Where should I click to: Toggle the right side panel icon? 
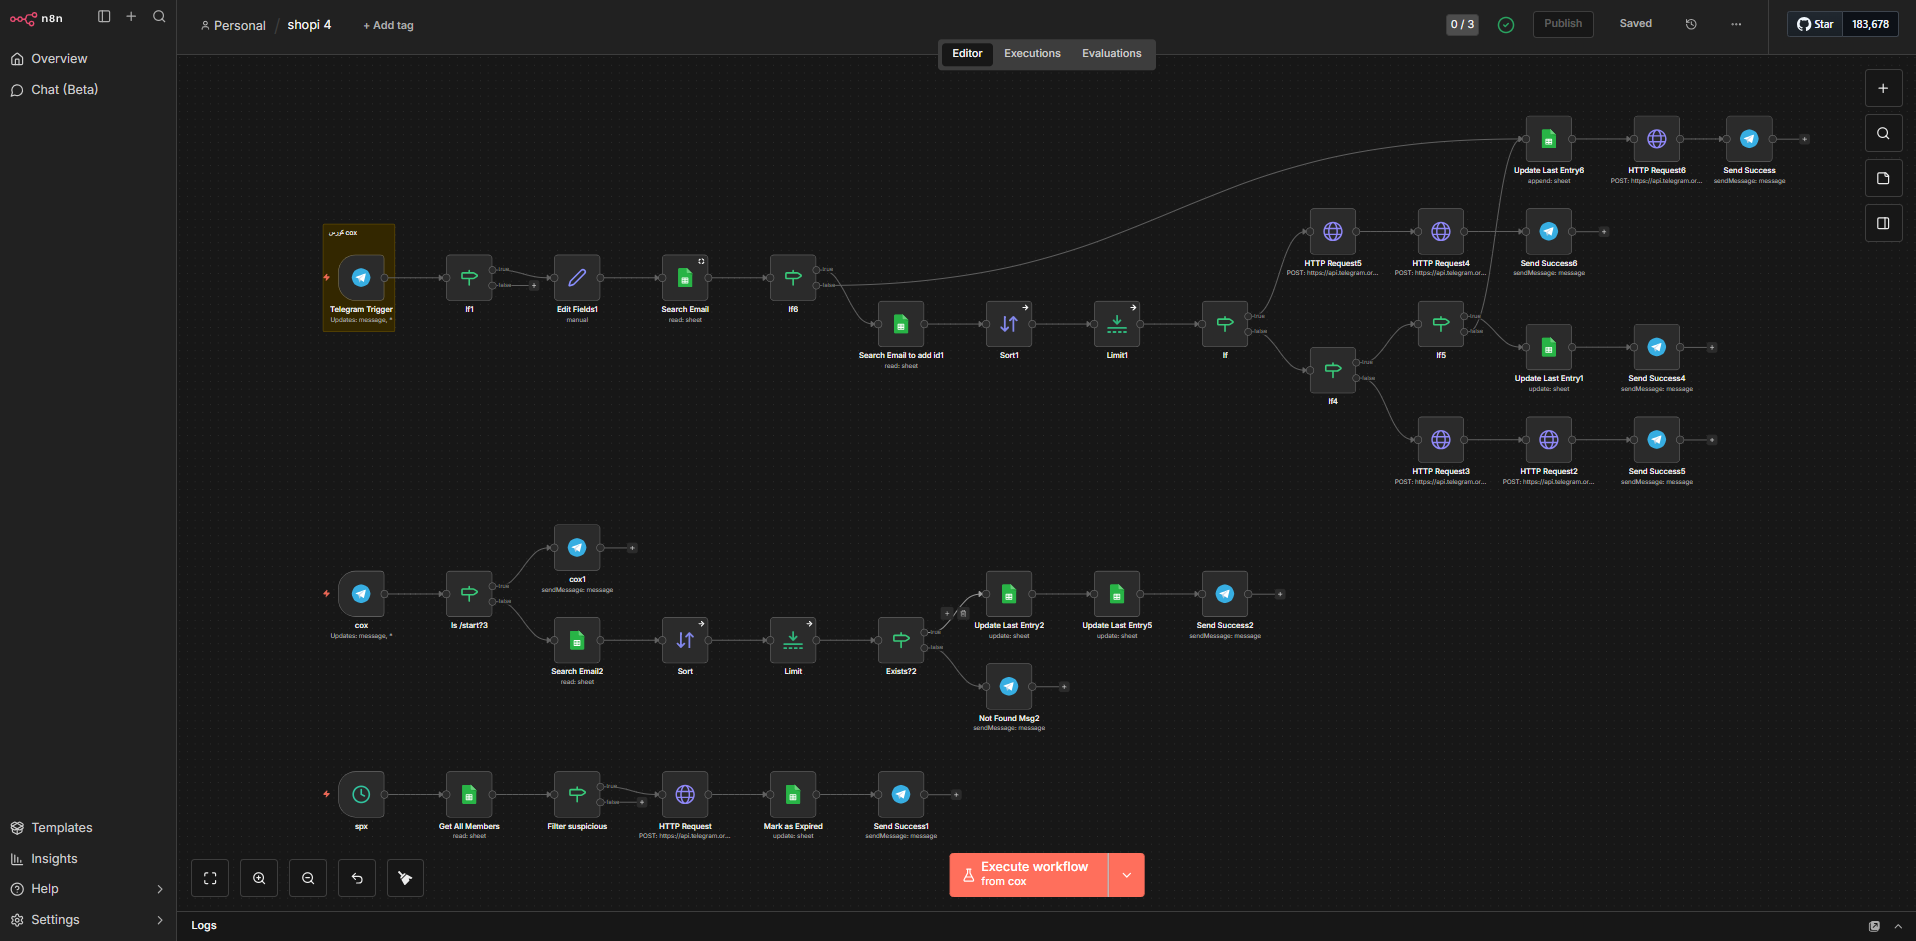click(x=1883, y=223)
